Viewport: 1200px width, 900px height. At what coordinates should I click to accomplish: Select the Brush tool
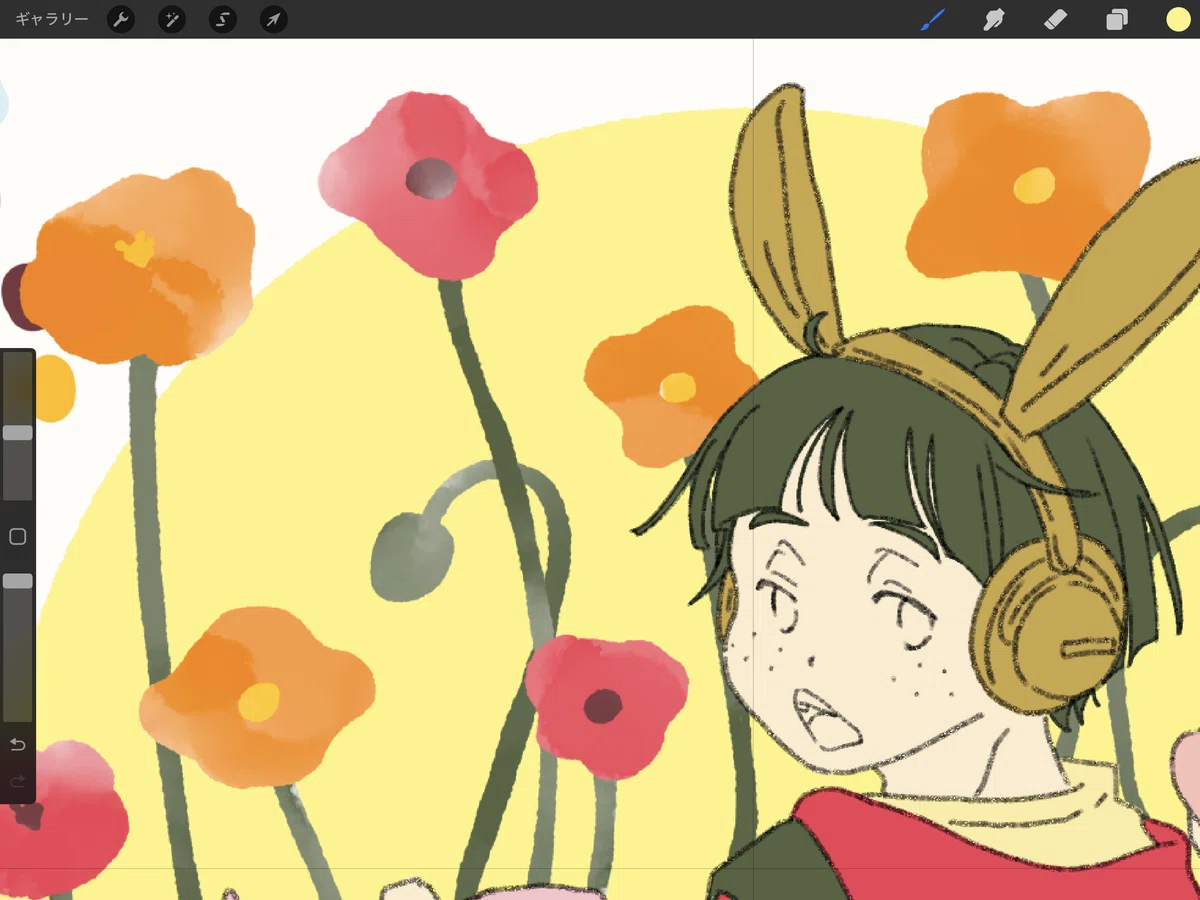point(932,19)
